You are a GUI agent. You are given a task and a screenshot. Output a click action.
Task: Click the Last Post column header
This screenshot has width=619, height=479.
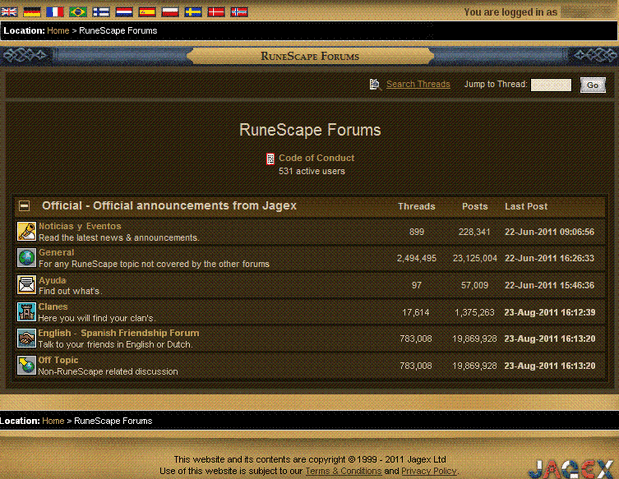pyautogui.click(x=526, y=207)
